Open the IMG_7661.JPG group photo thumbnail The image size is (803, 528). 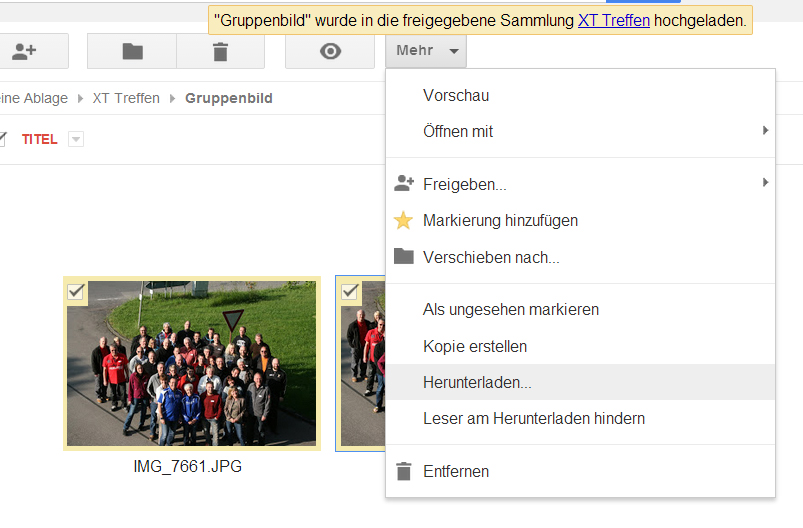191,364
